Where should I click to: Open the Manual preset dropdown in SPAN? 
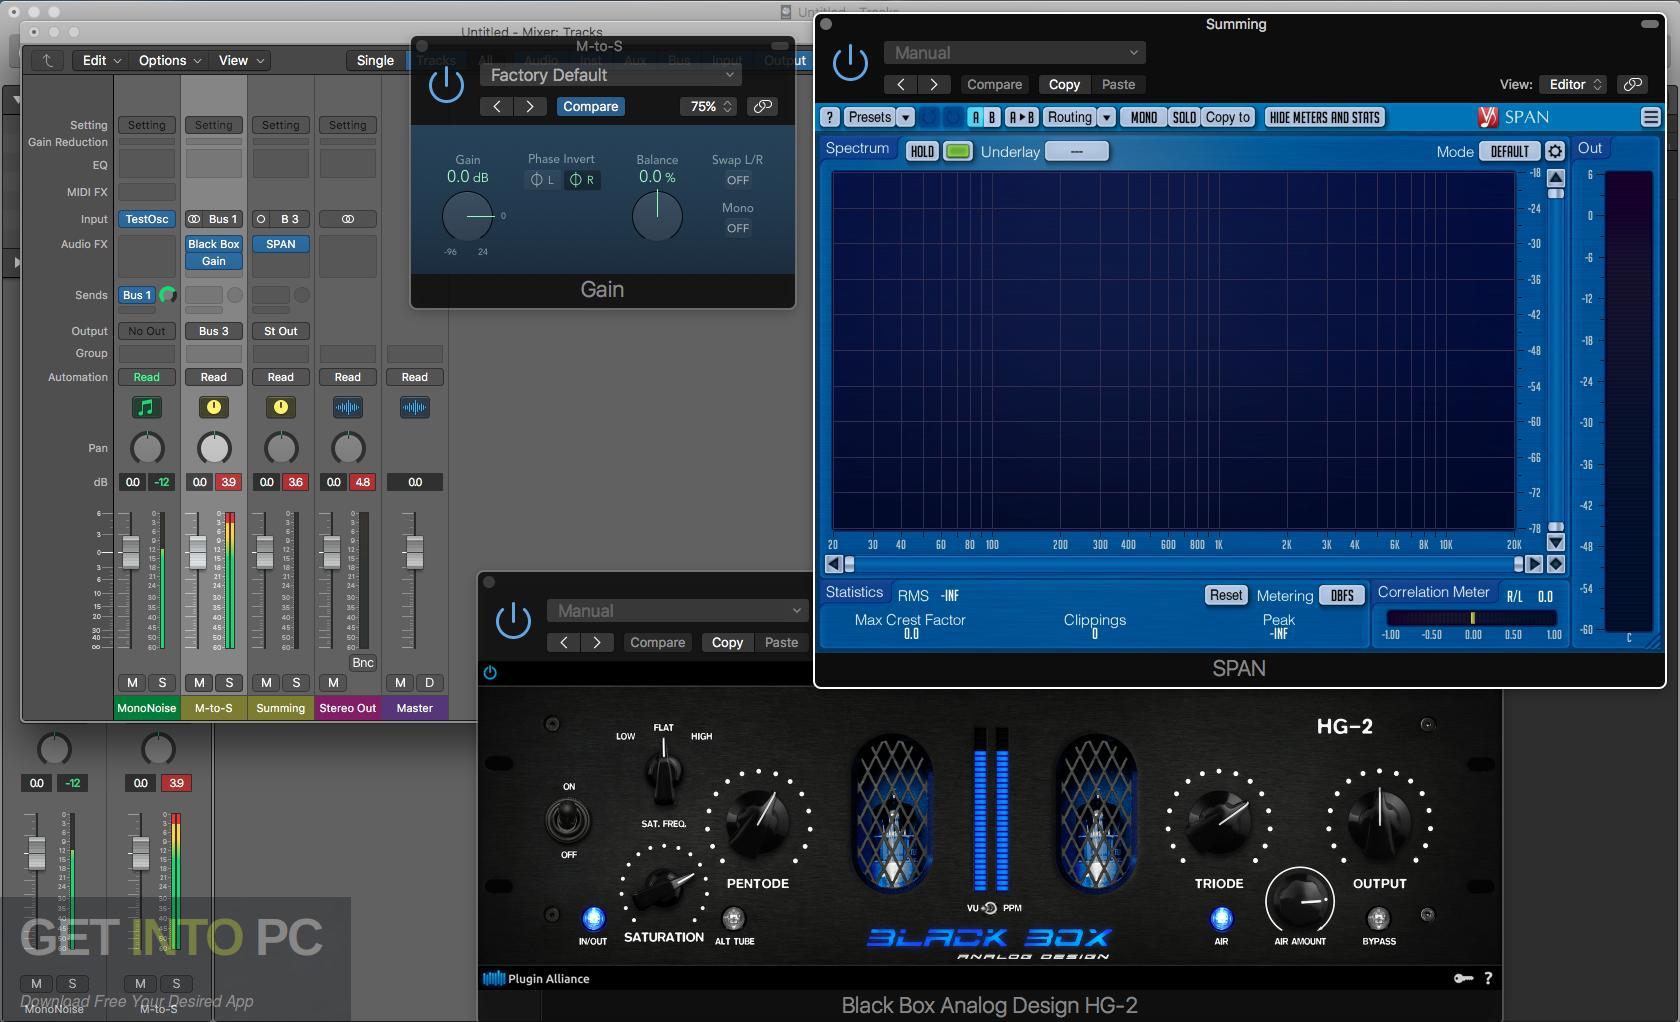coord(1014,52)
